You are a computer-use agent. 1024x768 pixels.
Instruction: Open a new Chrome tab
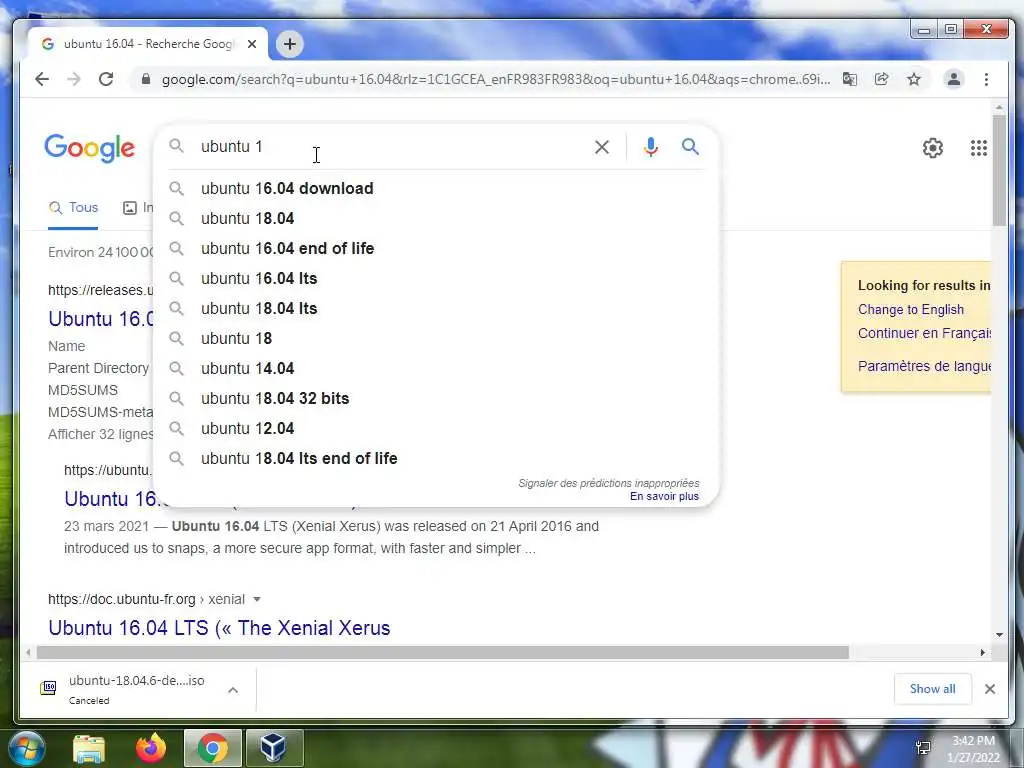[290, 44]
